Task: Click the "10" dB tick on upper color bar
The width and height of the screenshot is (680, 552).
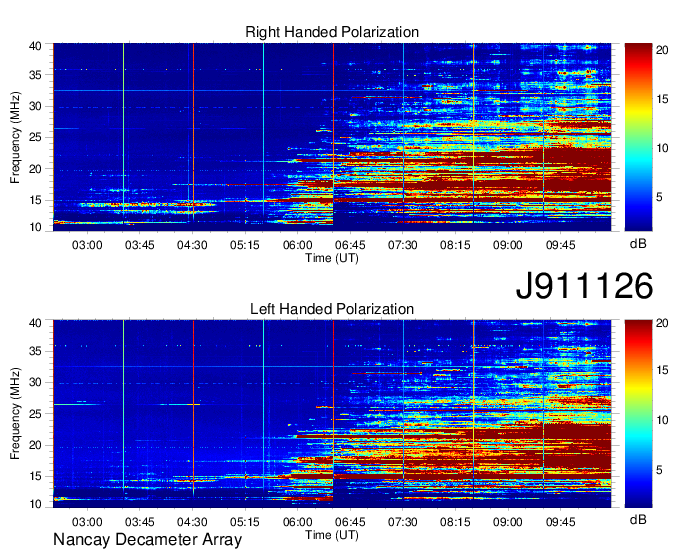Action: click(x=662, y=148)
